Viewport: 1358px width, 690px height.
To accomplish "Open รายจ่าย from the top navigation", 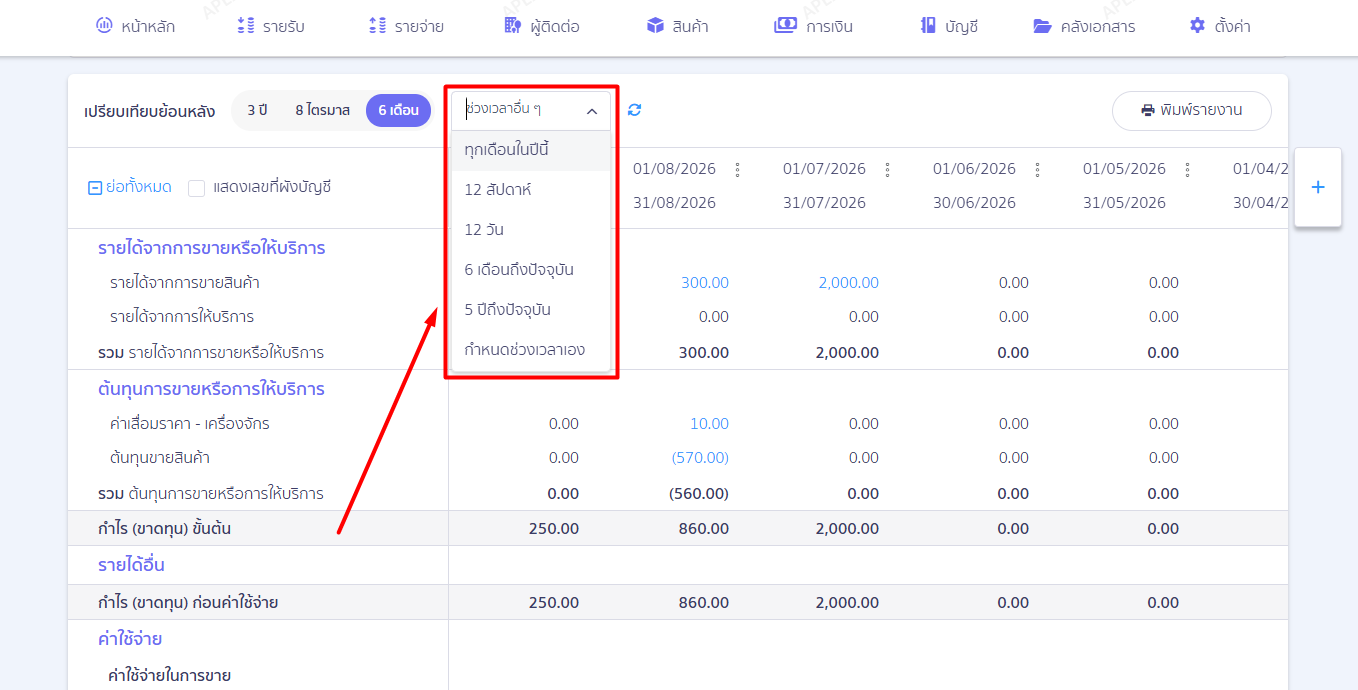I will [405, 27].
